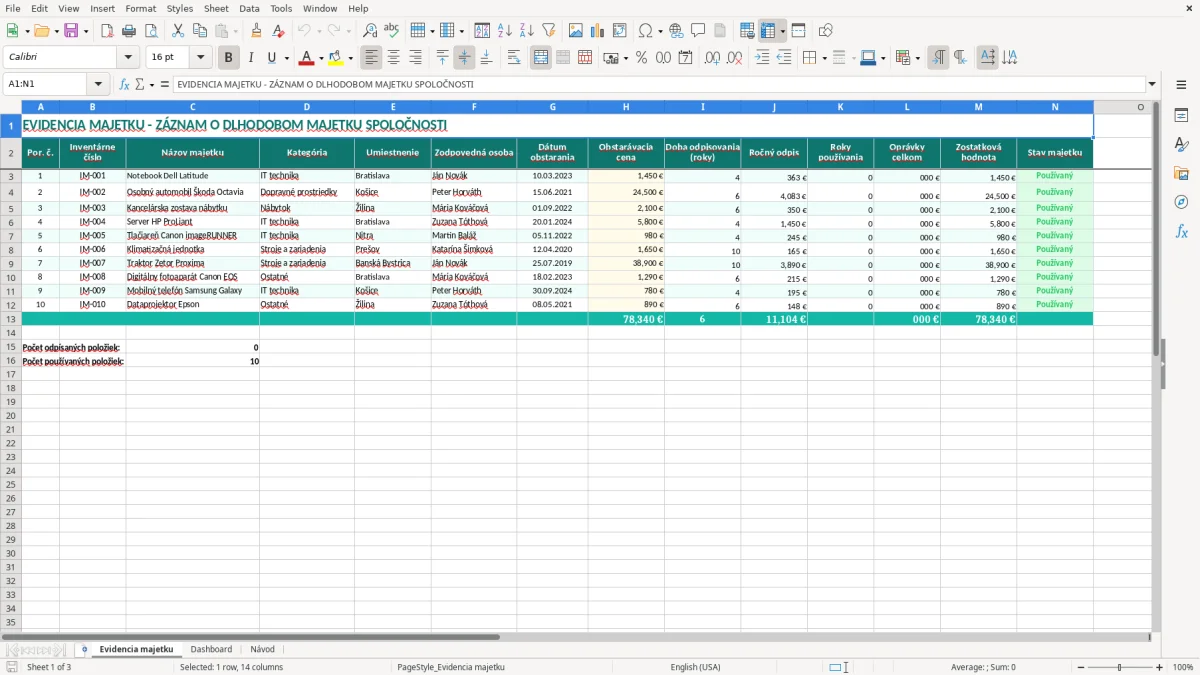Click the Insert Comment icon
Image resolution: width=1200 pixels, height=675 pixels.
point(698,31)
